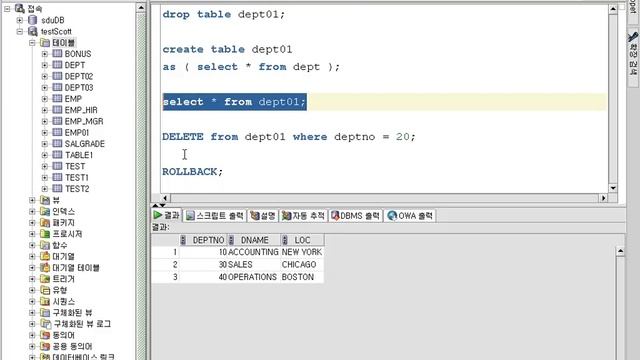Switch to the OWA 출력 tab

(x=410, y=216)
